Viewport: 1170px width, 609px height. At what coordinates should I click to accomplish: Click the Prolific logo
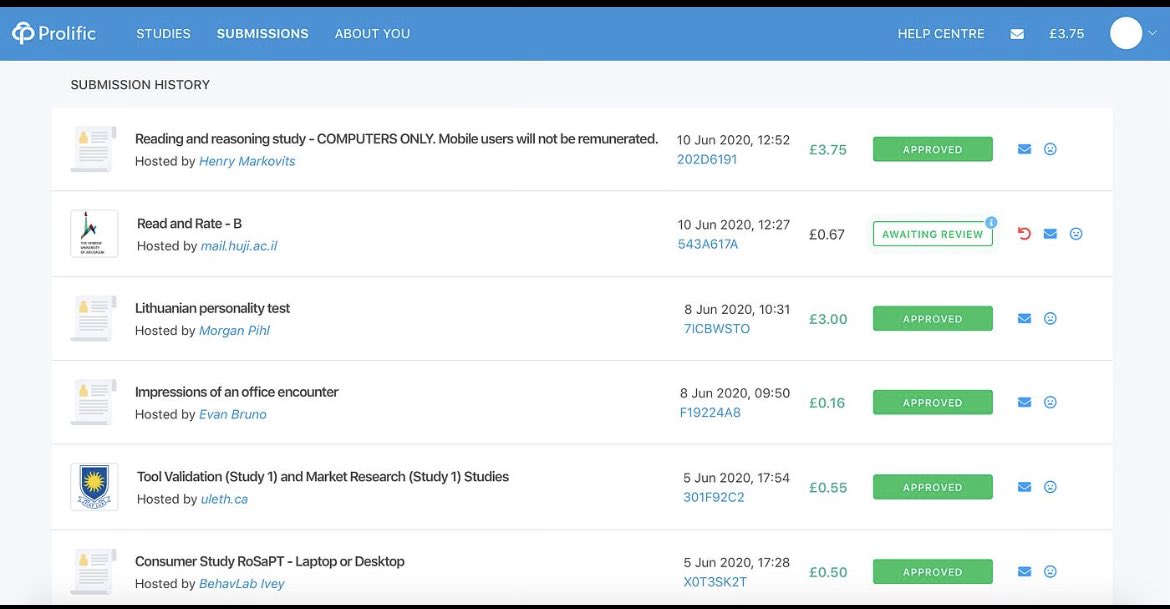click(54, 33)
